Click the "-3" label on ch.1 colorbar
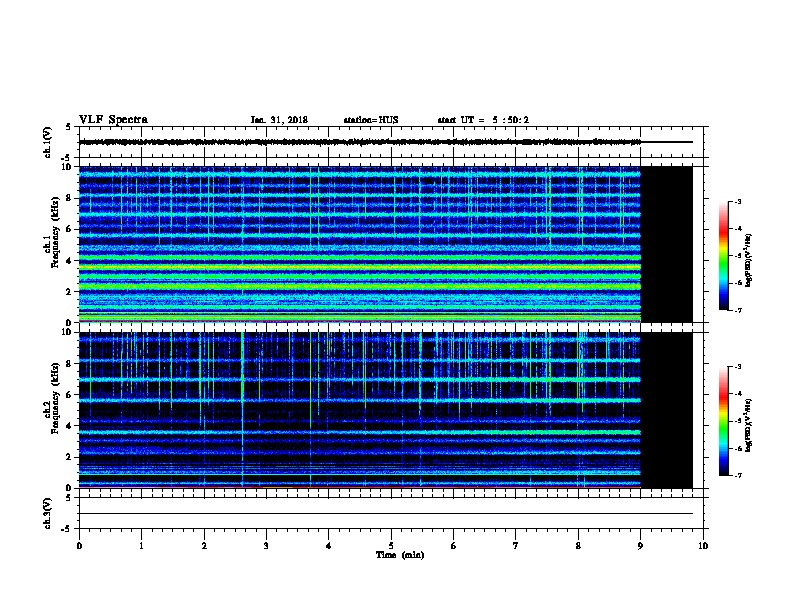The width and height of the screenshot is (792, 612). point(737,201)
